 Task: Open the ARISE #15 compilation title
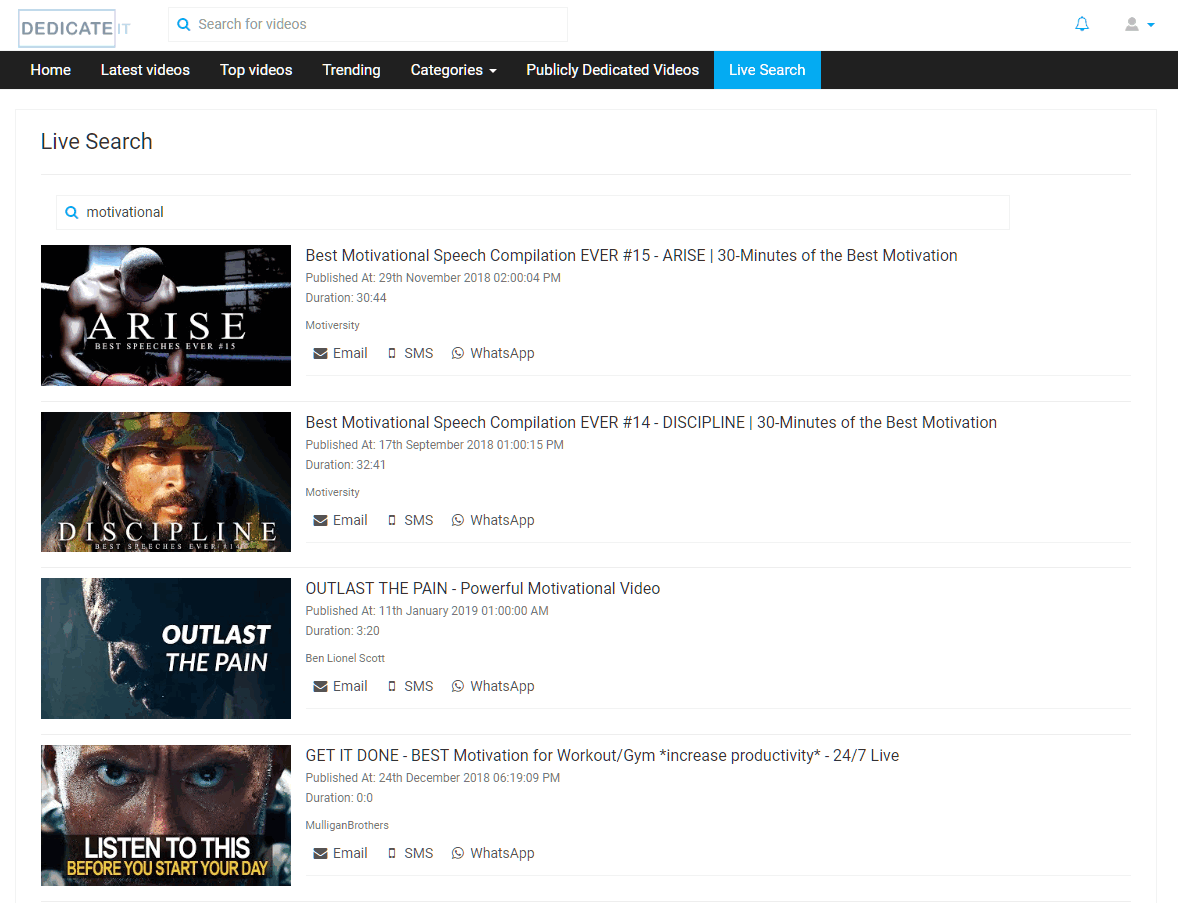tap(631, 255)
